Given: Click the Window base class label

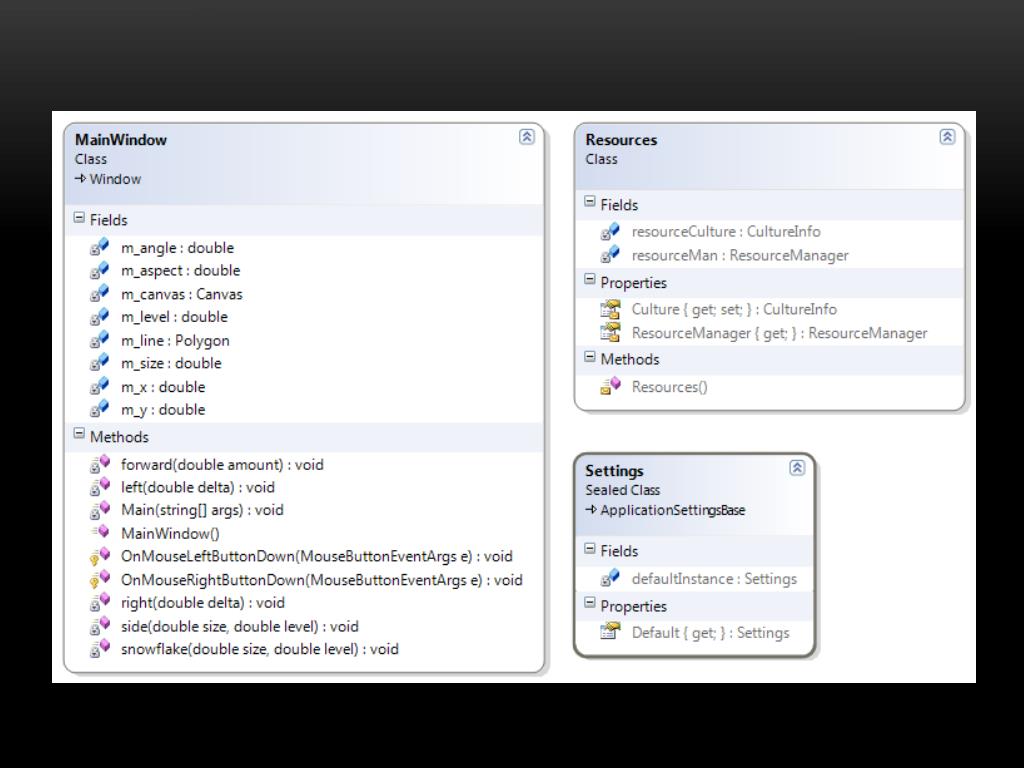Looking at the screenshot, I should (115, 179).
